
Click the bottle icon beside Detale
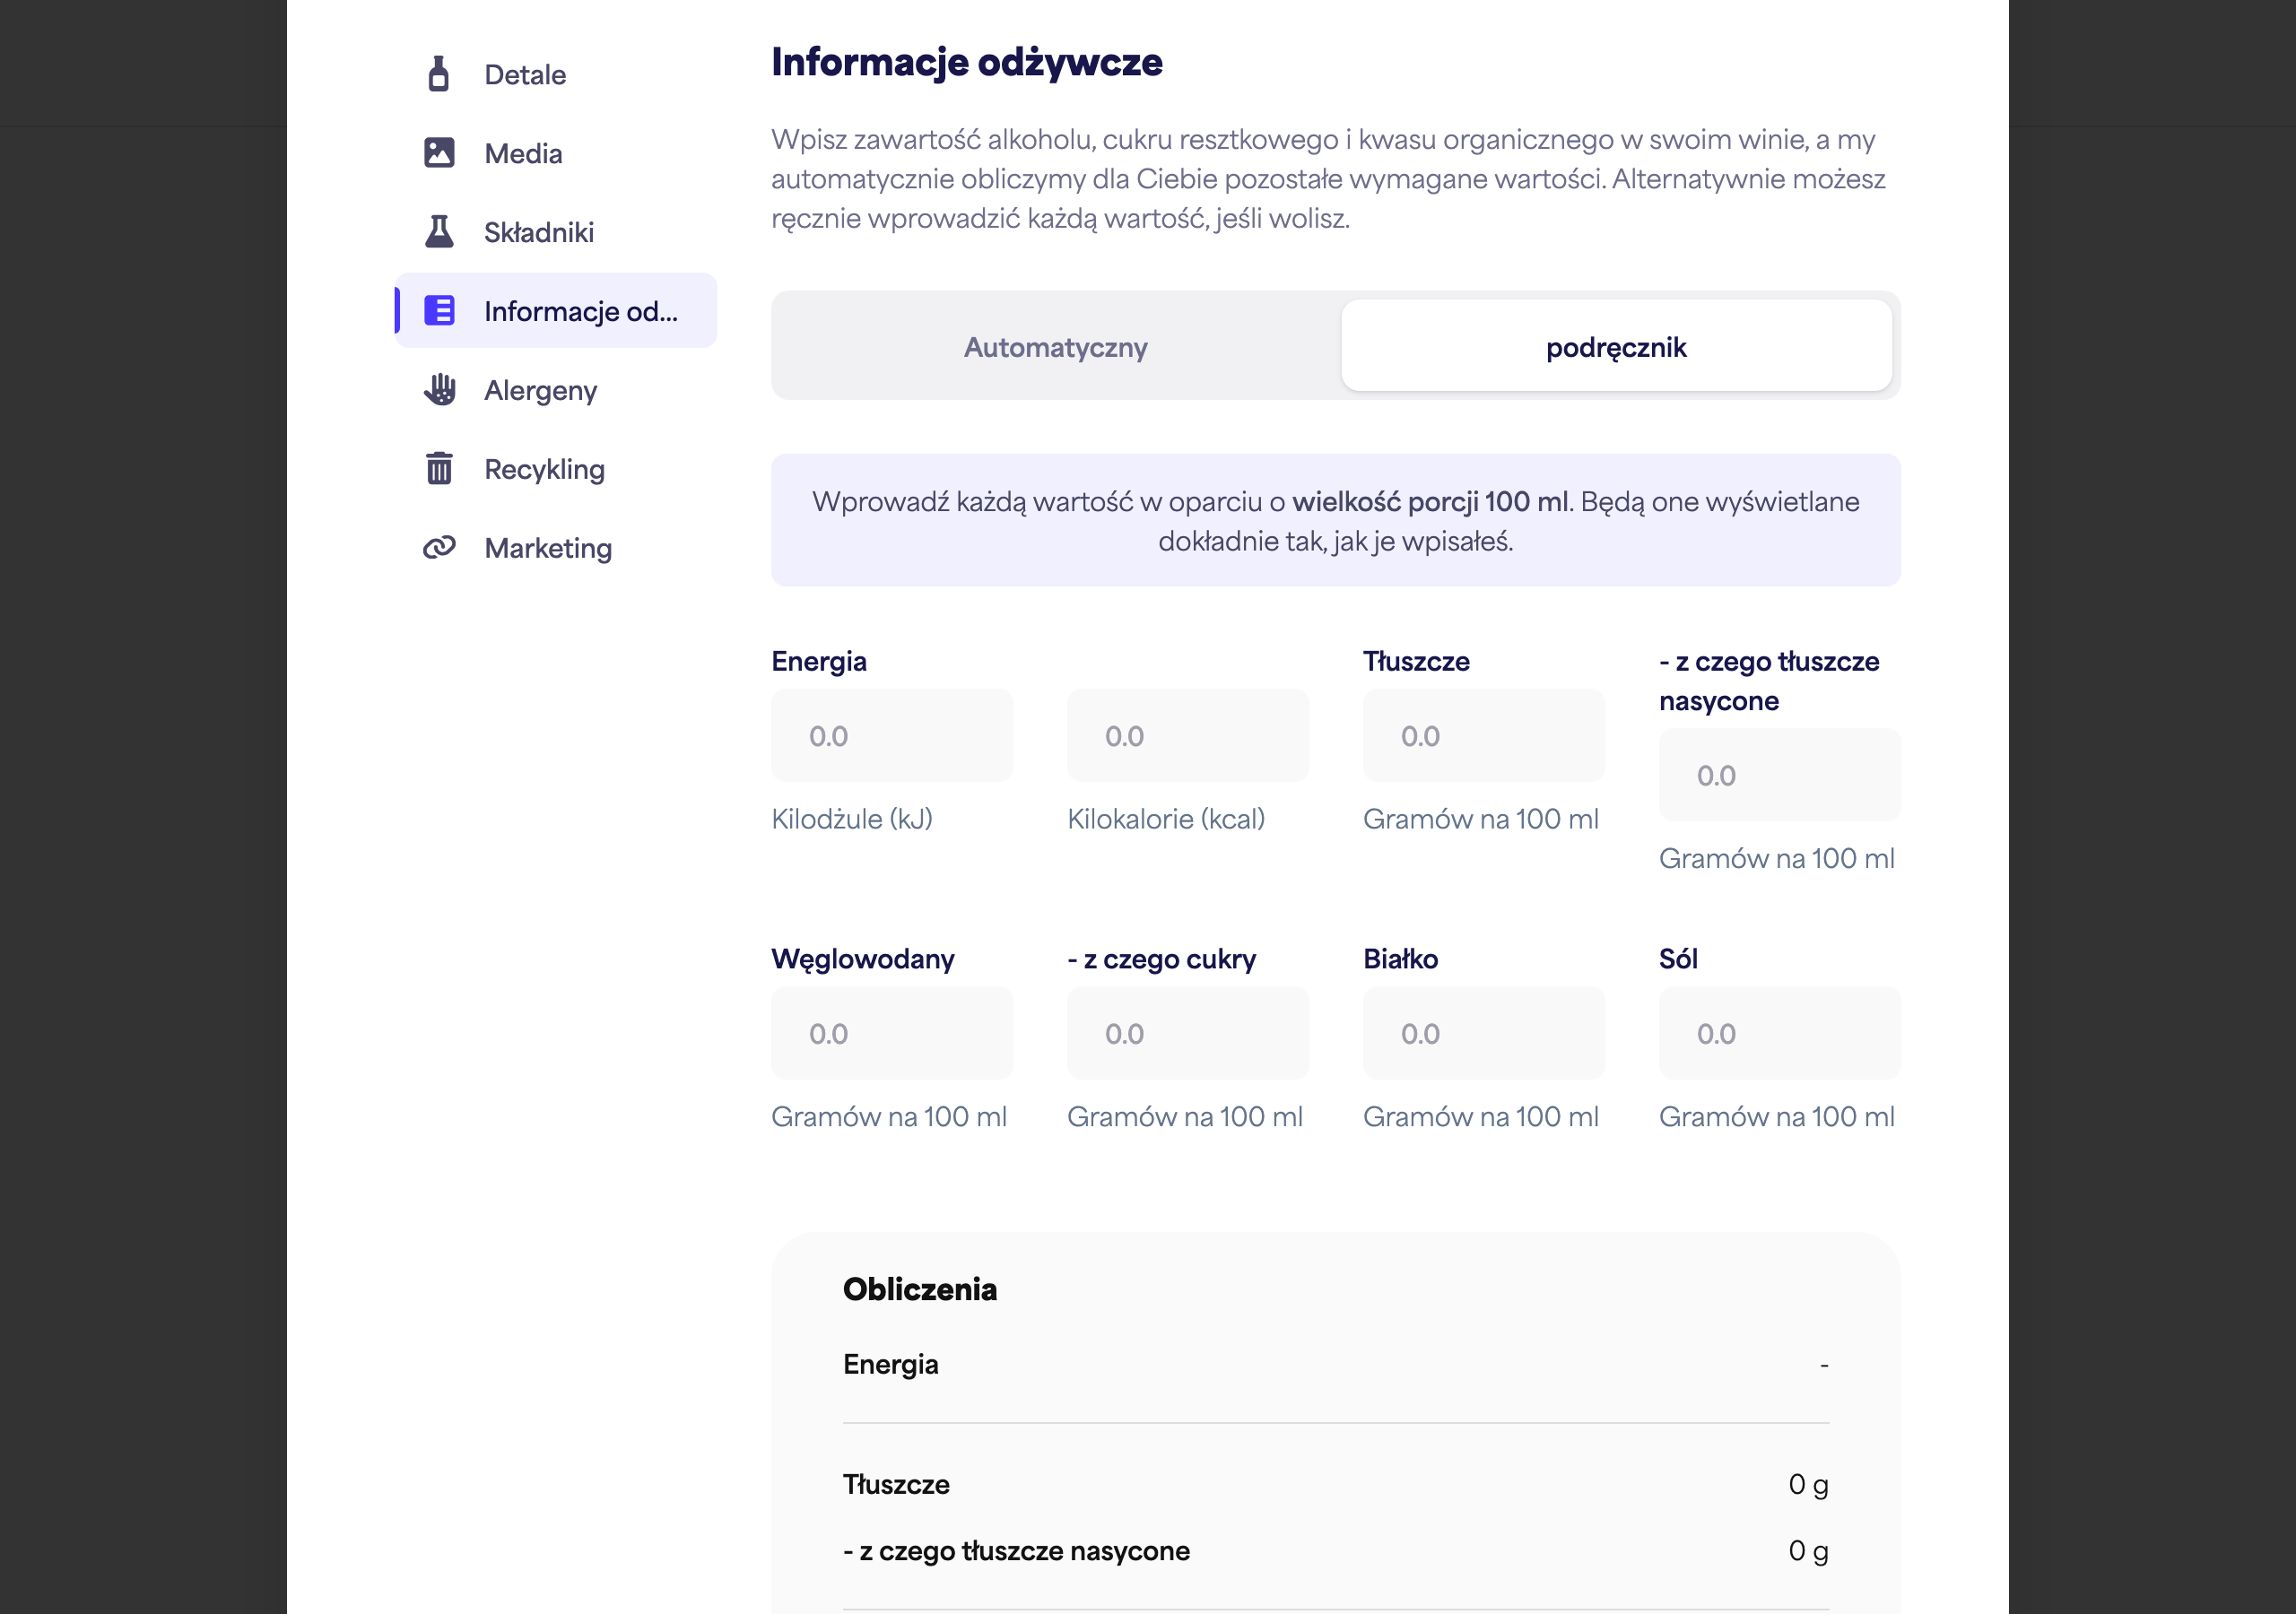[438, 74]
